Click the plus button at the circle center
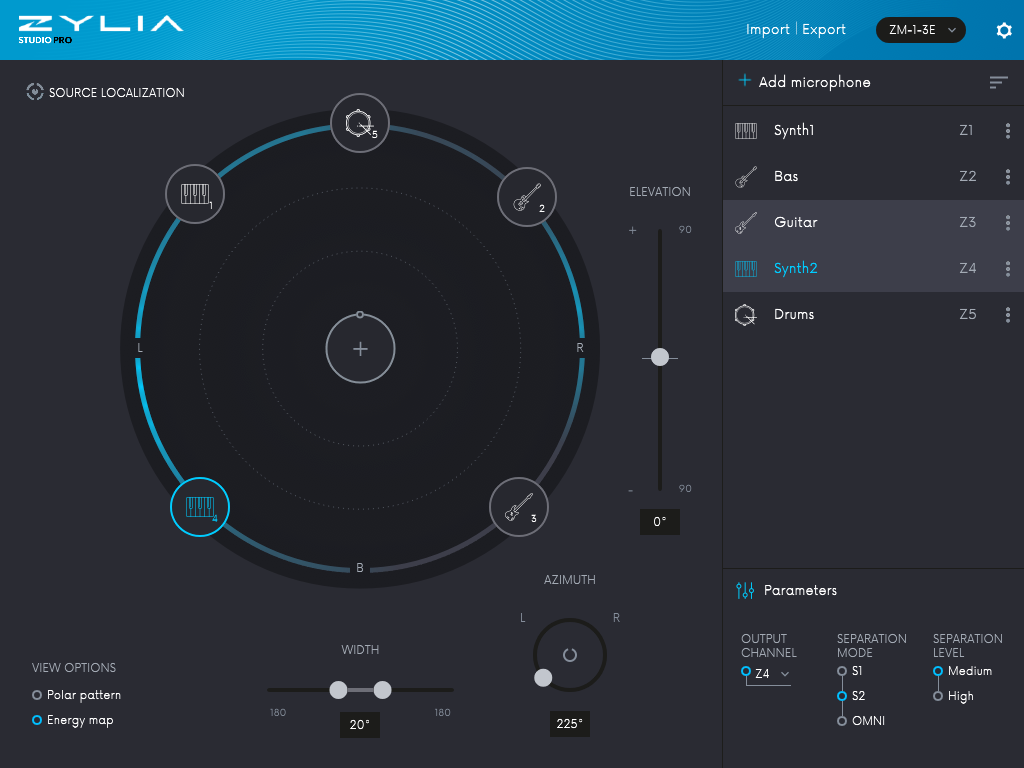Screen dimensions: 1024x768 tap(360, 348)
